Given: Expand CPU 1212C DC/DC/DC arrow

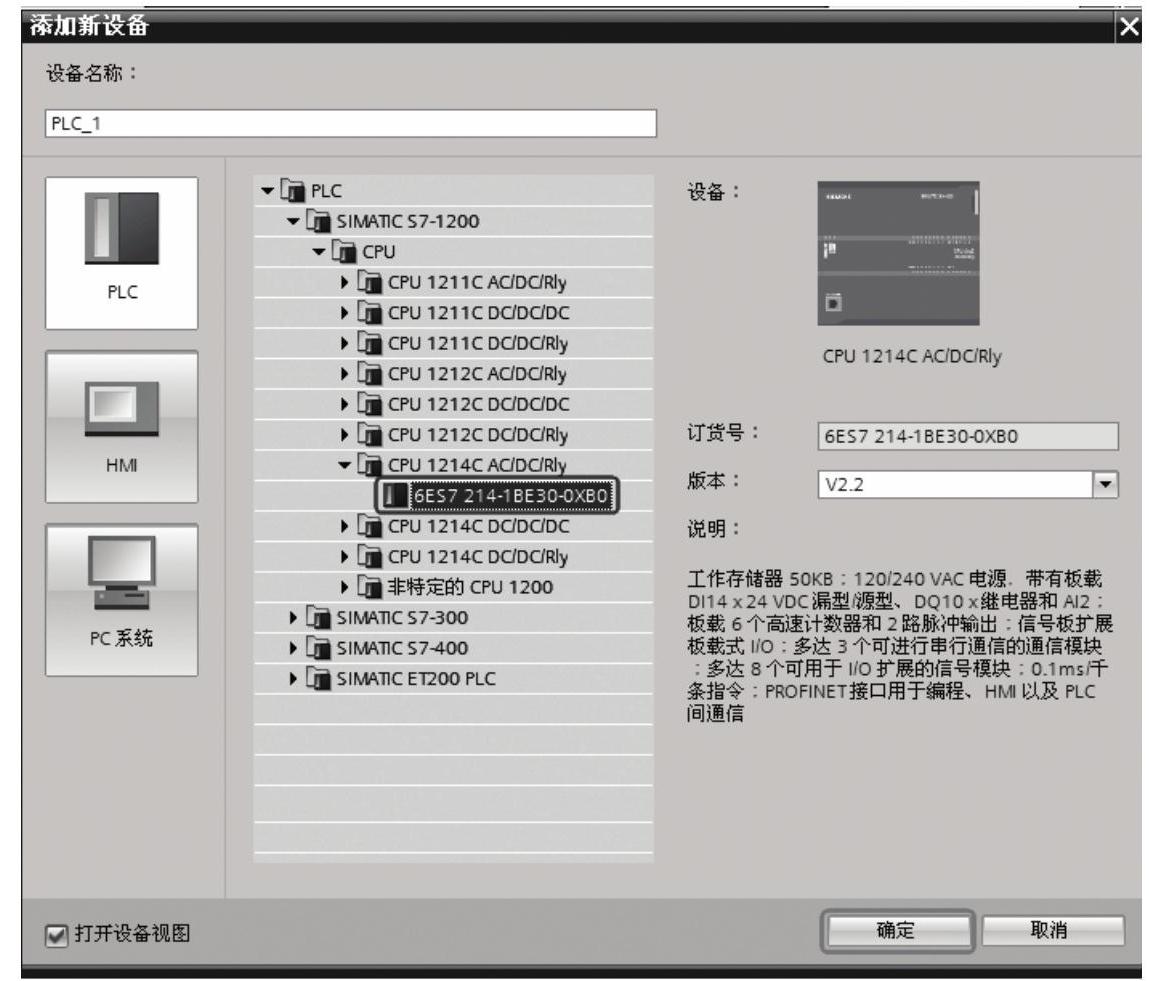Looking at the screenshot, I should (x=344, y=404).
